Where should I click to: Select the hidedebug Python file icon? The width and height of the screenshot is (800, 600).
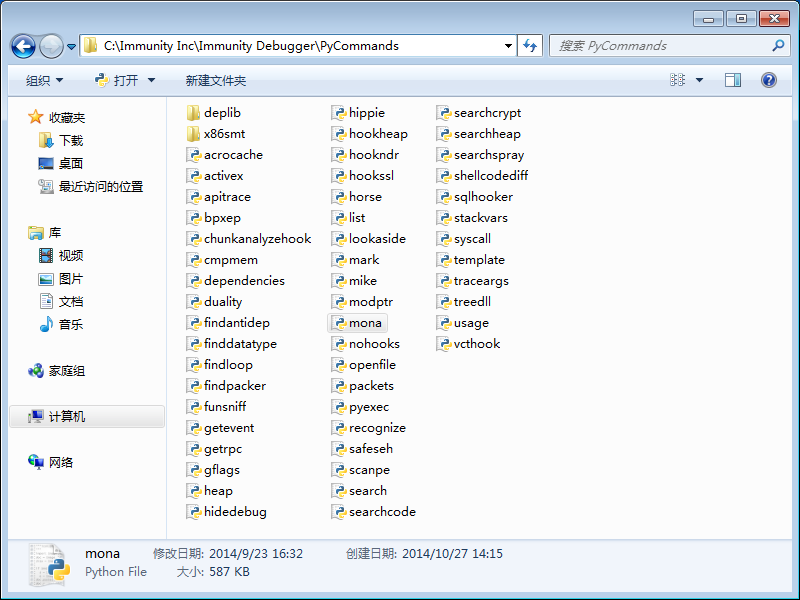pyautogui.click(x=193, y=512)
